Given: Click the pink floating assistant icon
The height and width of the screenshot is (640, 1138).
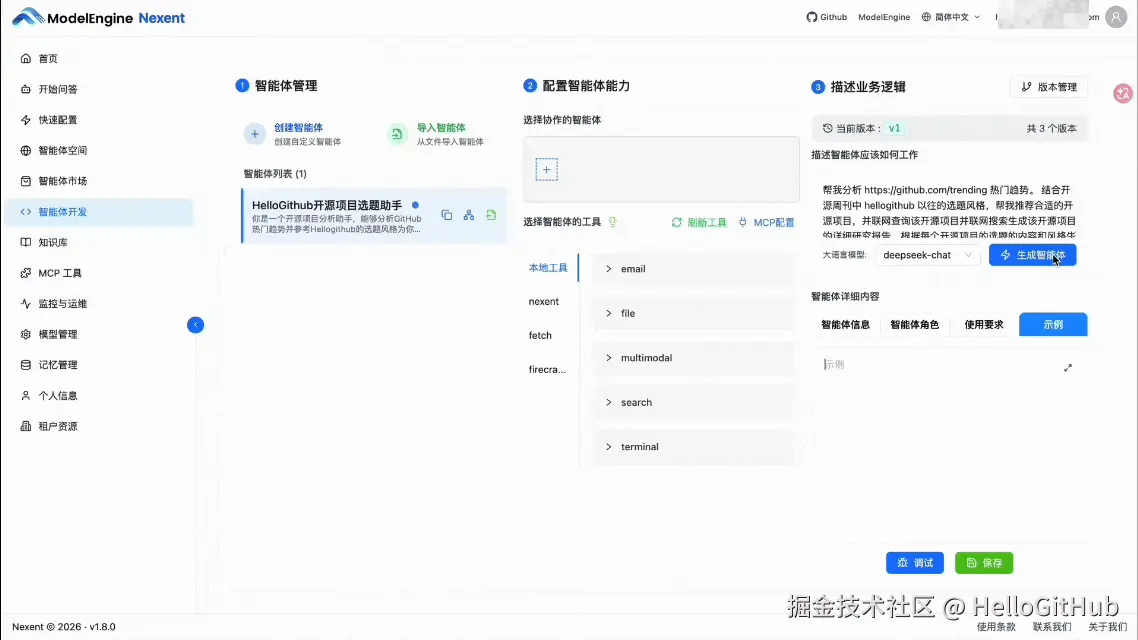Looking at the screenshot, I should pyautogui.click(x=1123, y=93).
